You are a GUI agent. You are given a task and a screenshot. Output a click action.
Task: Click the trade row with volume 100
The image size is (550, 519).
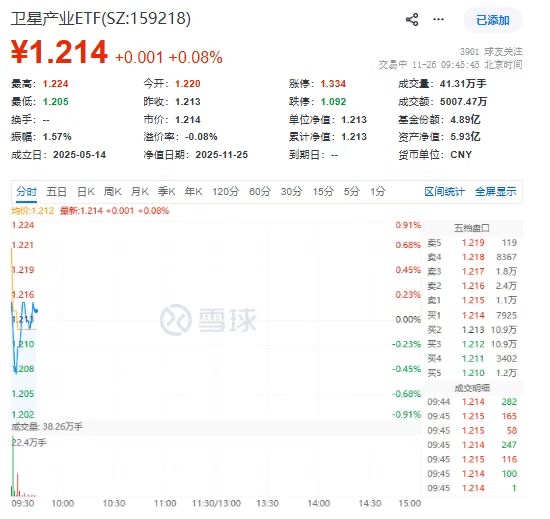(472, 473)
